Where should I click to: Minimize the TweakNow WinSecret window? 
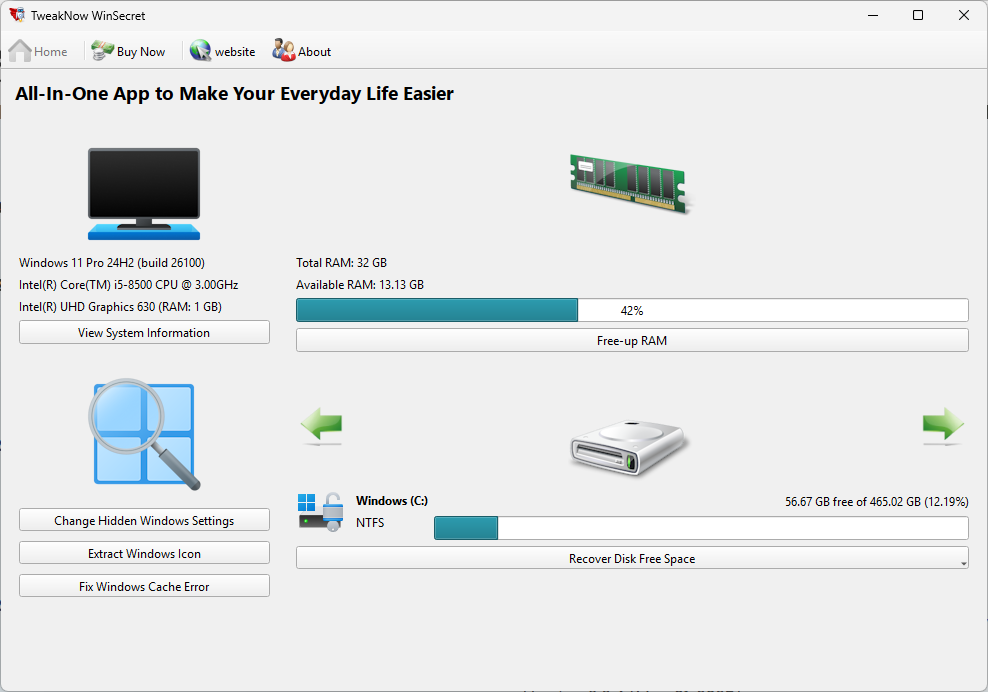(x=873, y=15)
